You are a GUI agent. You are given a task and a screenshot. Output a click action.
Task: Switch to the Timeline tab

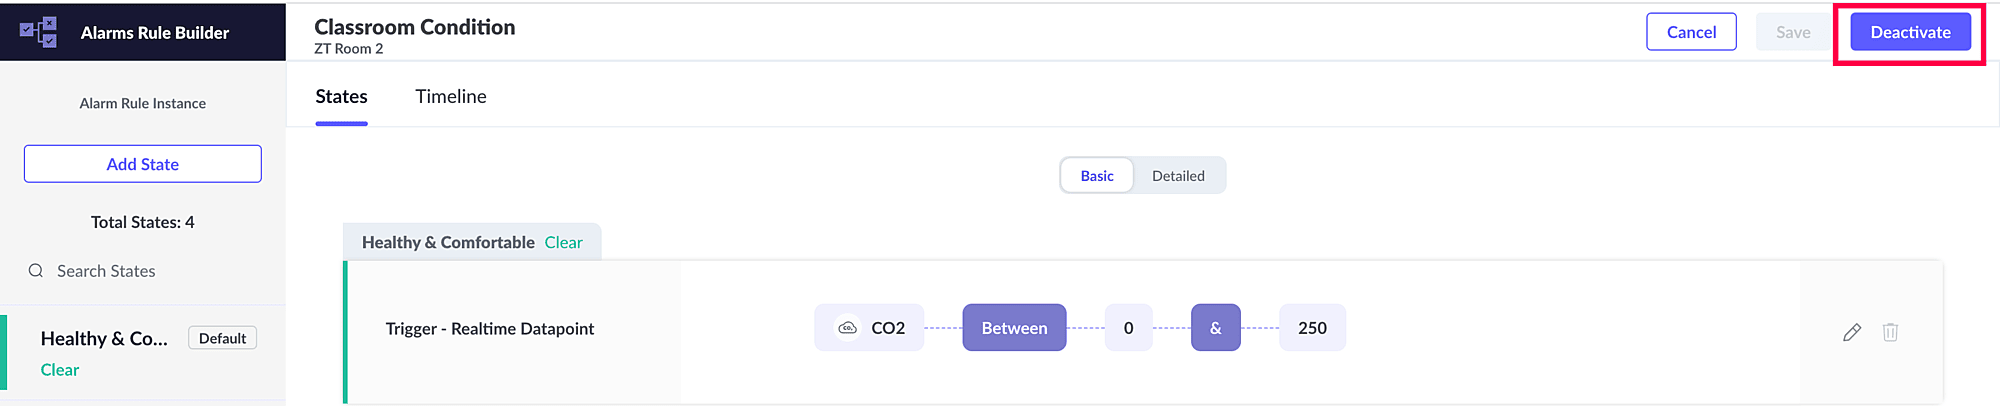(451, 97)
